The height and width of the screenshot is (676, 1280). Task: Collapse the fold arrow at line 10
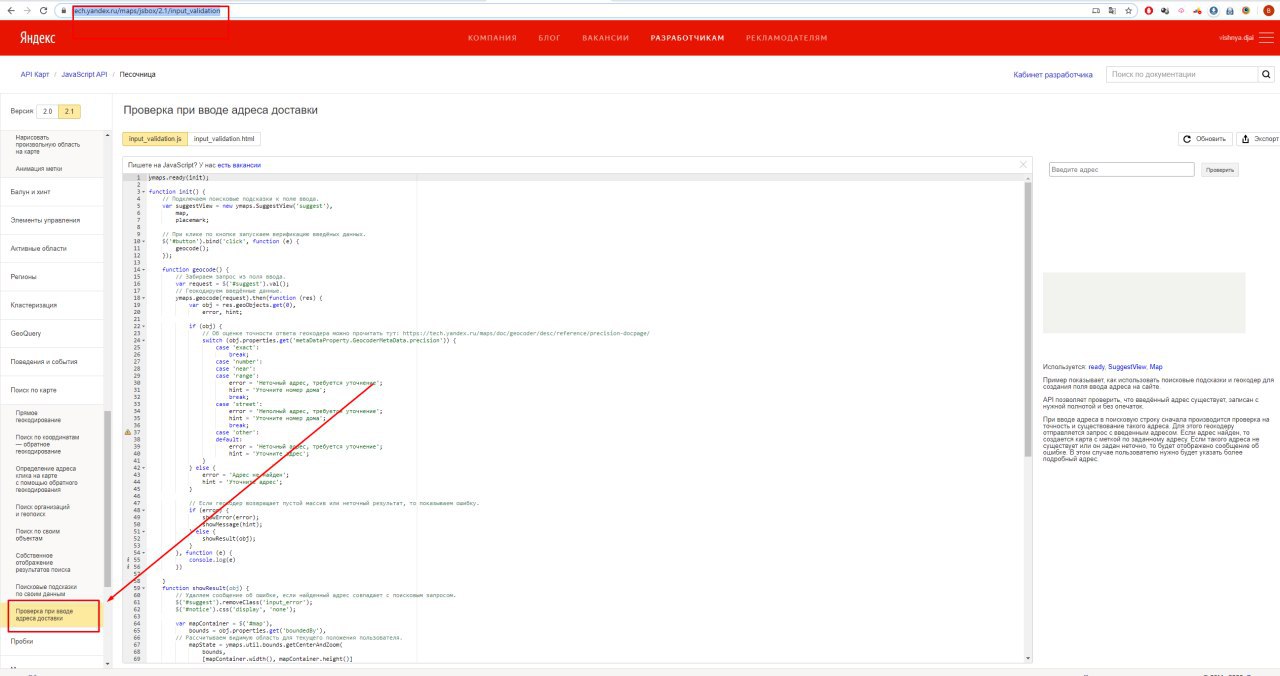pyautogui.click(x=143, y=241)
